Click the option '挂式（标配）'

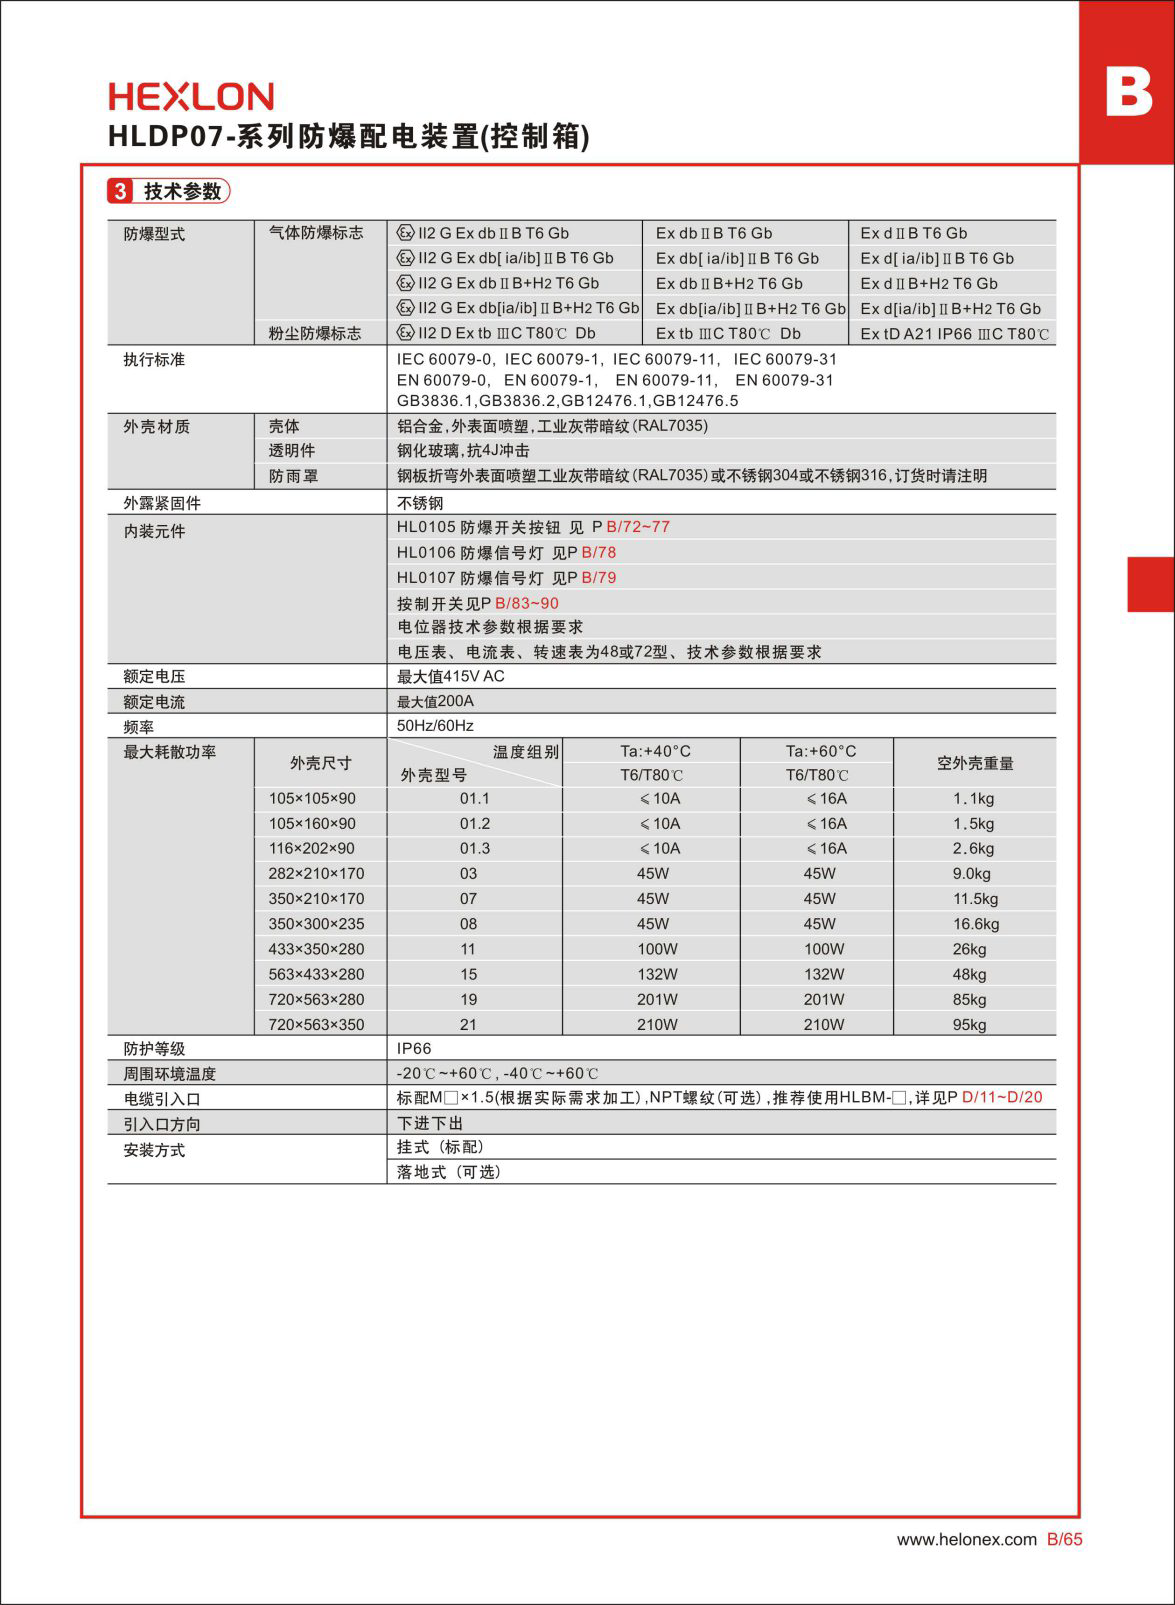coord(441,1148)
